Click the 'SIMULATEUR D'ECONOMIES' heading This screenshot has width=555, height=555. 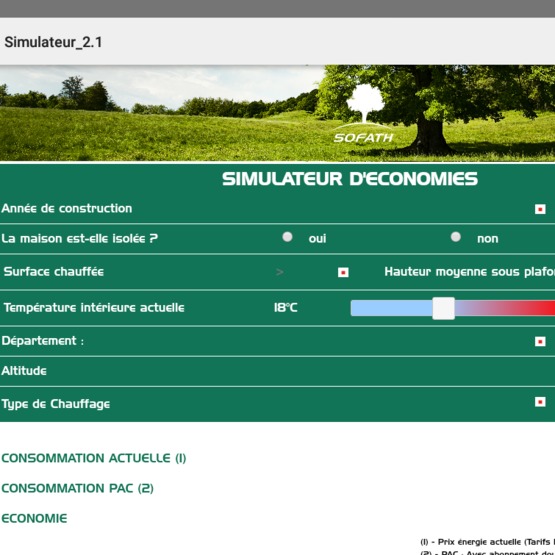pyautogui.click(x=350, y=179)
